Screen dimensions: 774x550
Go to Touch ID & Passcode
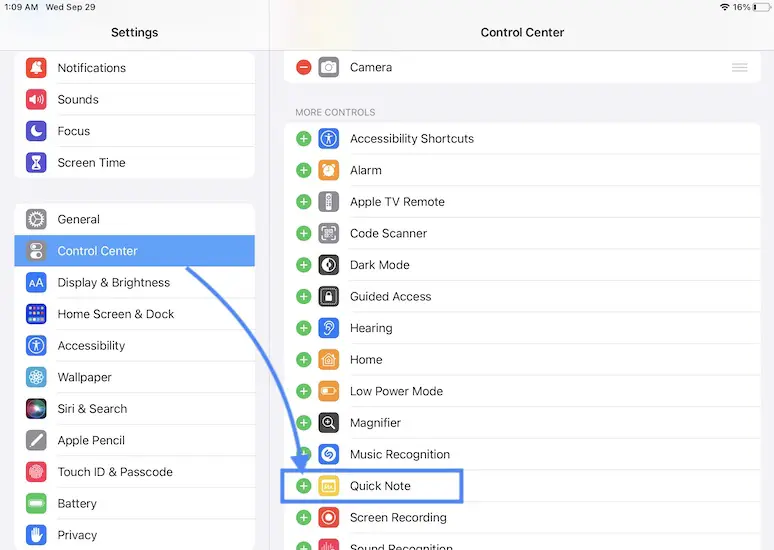point(114,472)
